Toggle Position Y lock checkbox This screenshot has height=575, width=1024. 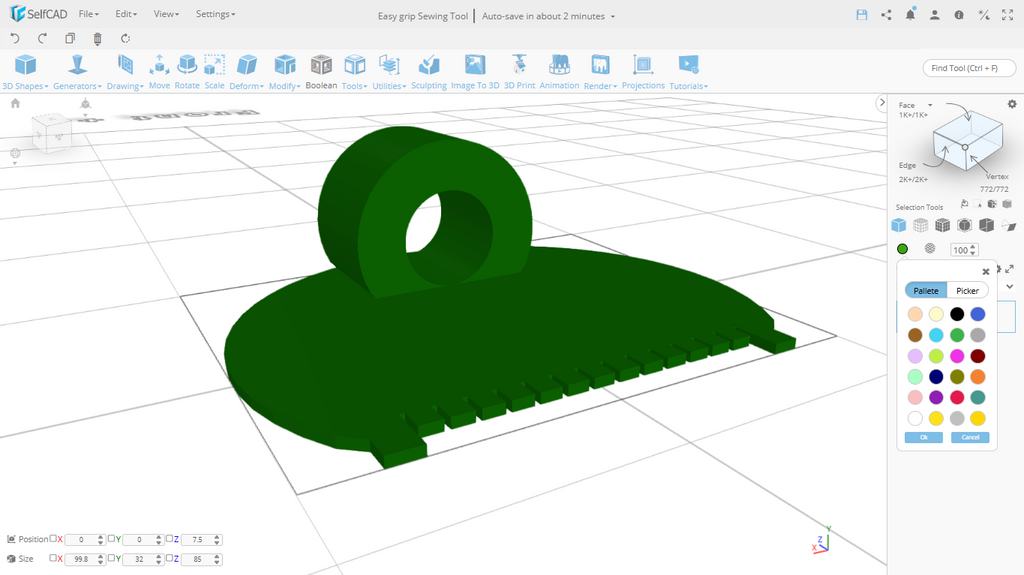pos(112,538)
